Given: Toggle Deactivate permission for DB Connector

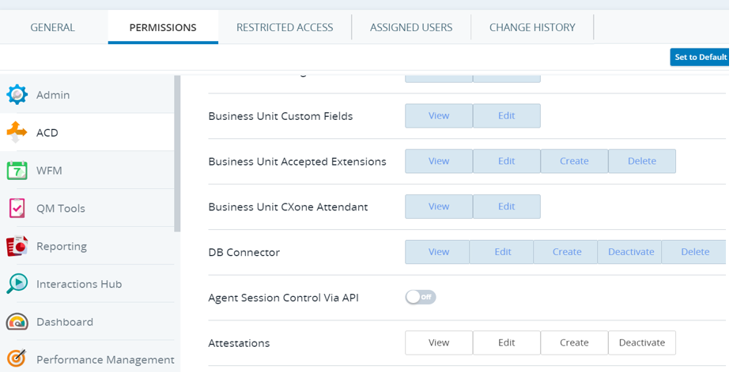Looking at the screenshot, I should [629, 251].
